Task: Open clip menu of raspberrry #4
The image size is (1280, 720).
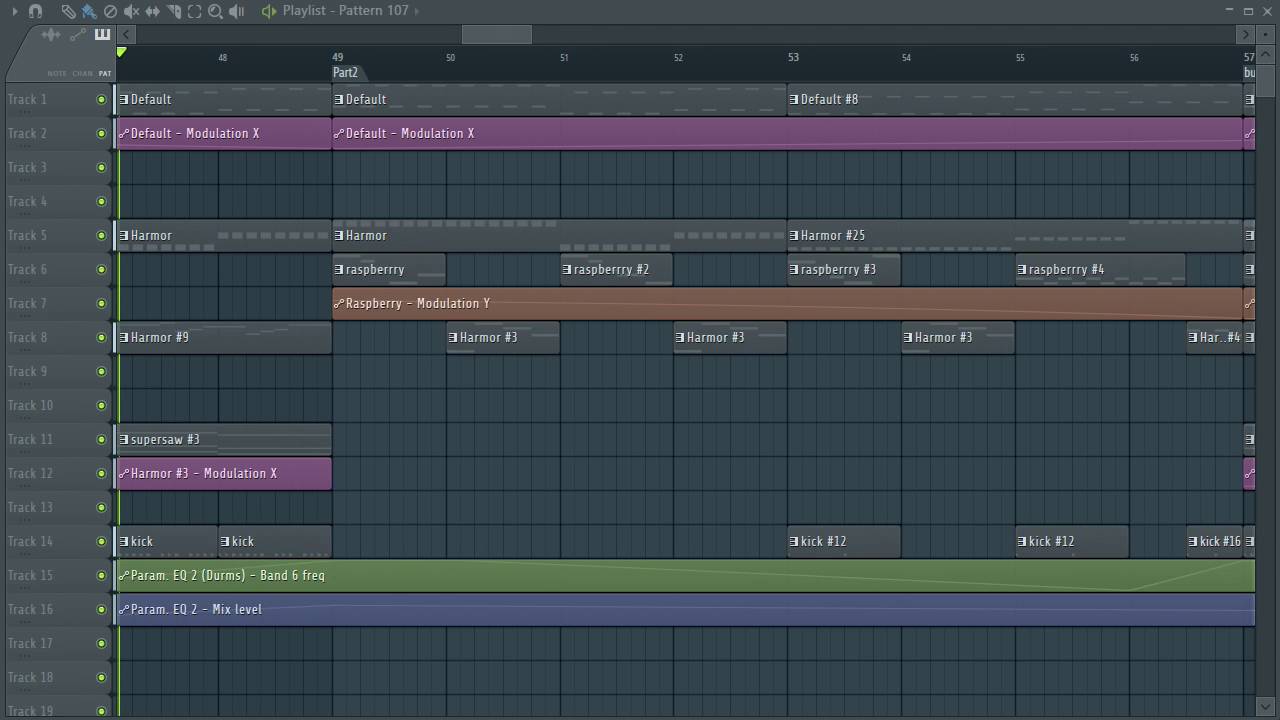Action: click(x=1022, y=269)
